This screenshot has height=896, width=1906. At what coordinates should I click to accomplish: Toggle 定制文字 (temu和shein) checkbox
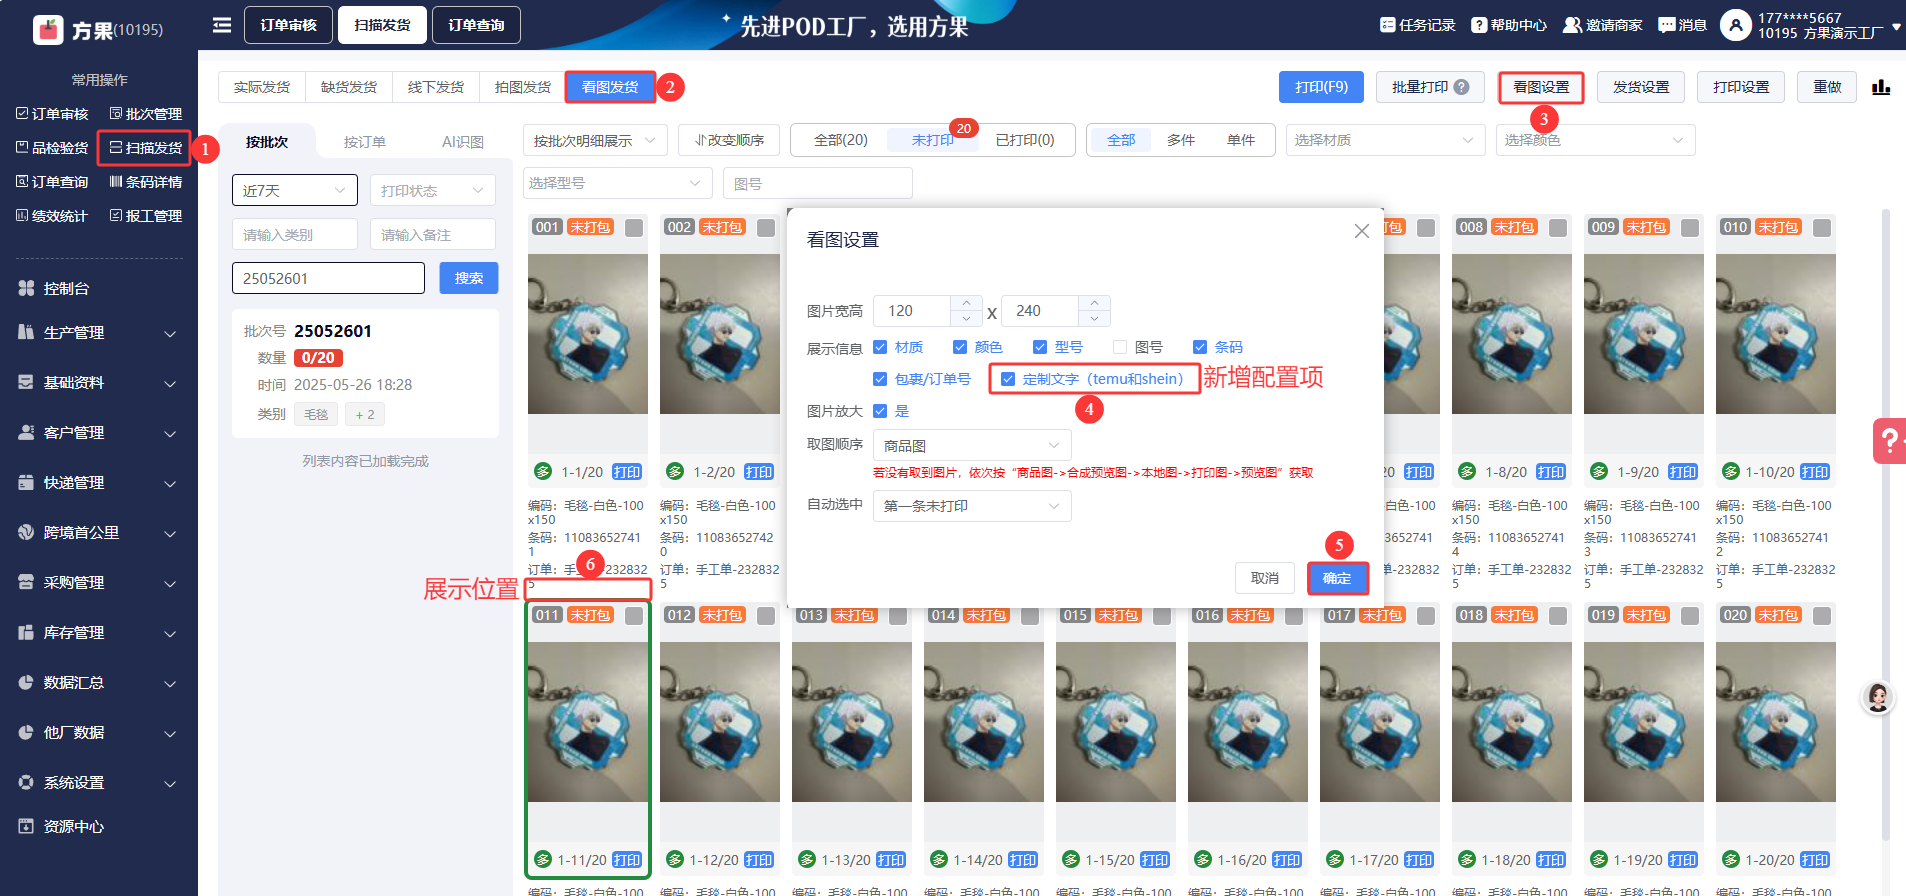tap(1008, 379)
